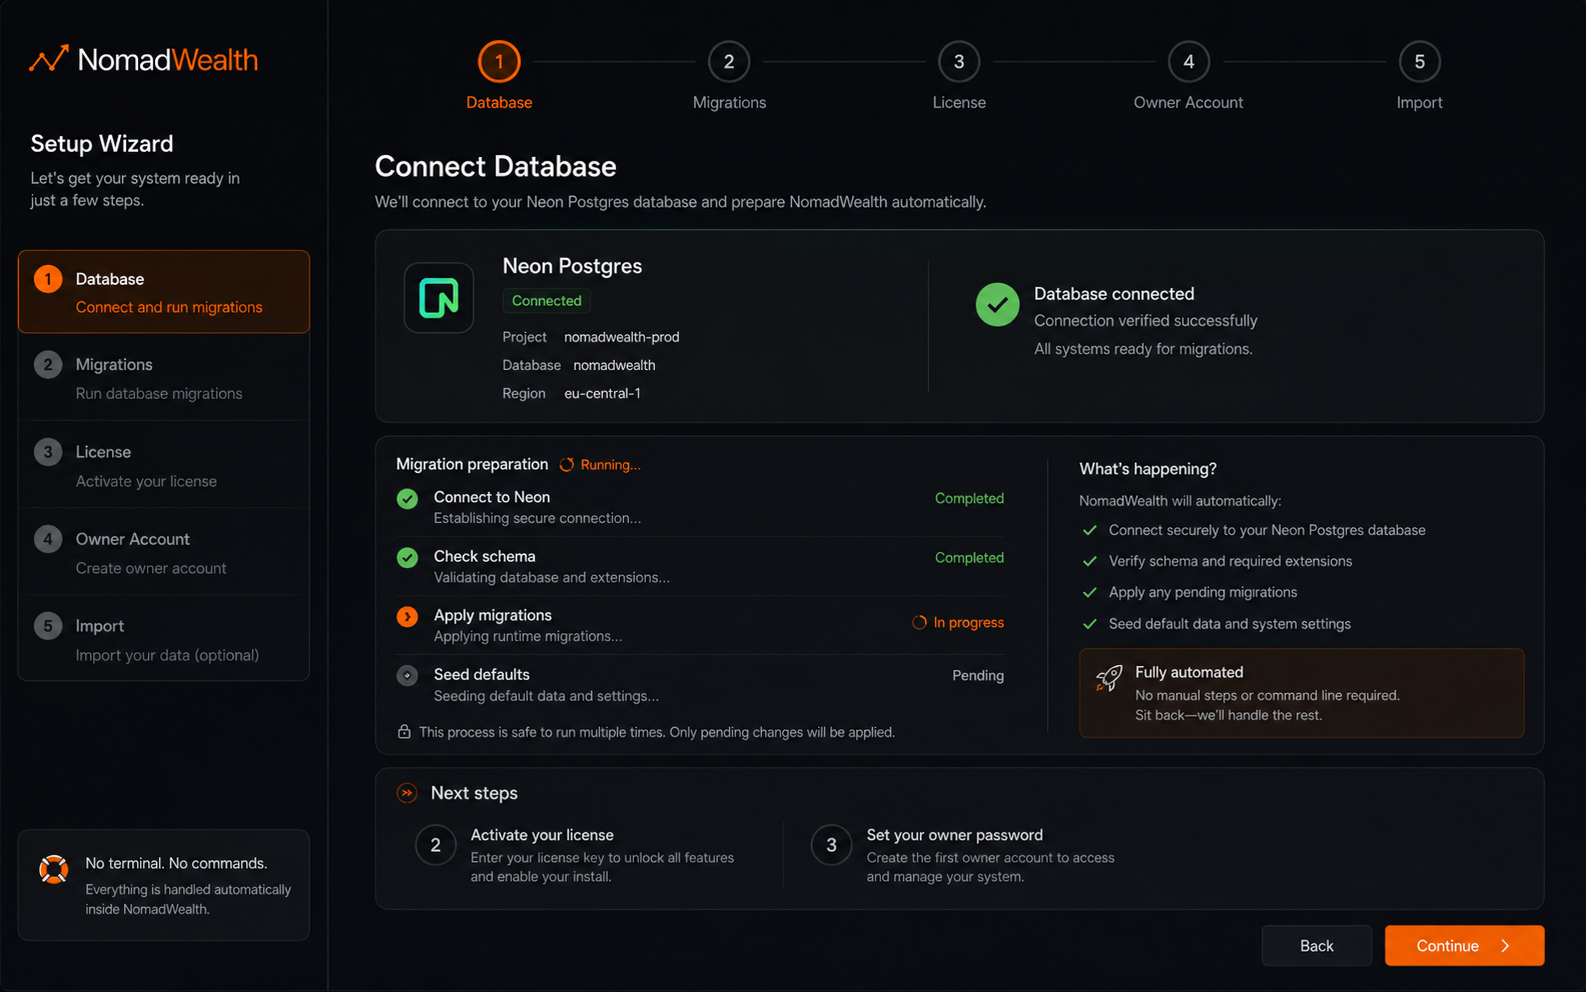The height and width of the screenshot is (992, 1586).
Task: Click the number 2 circle for Activate your license
Action: point(436,846)
